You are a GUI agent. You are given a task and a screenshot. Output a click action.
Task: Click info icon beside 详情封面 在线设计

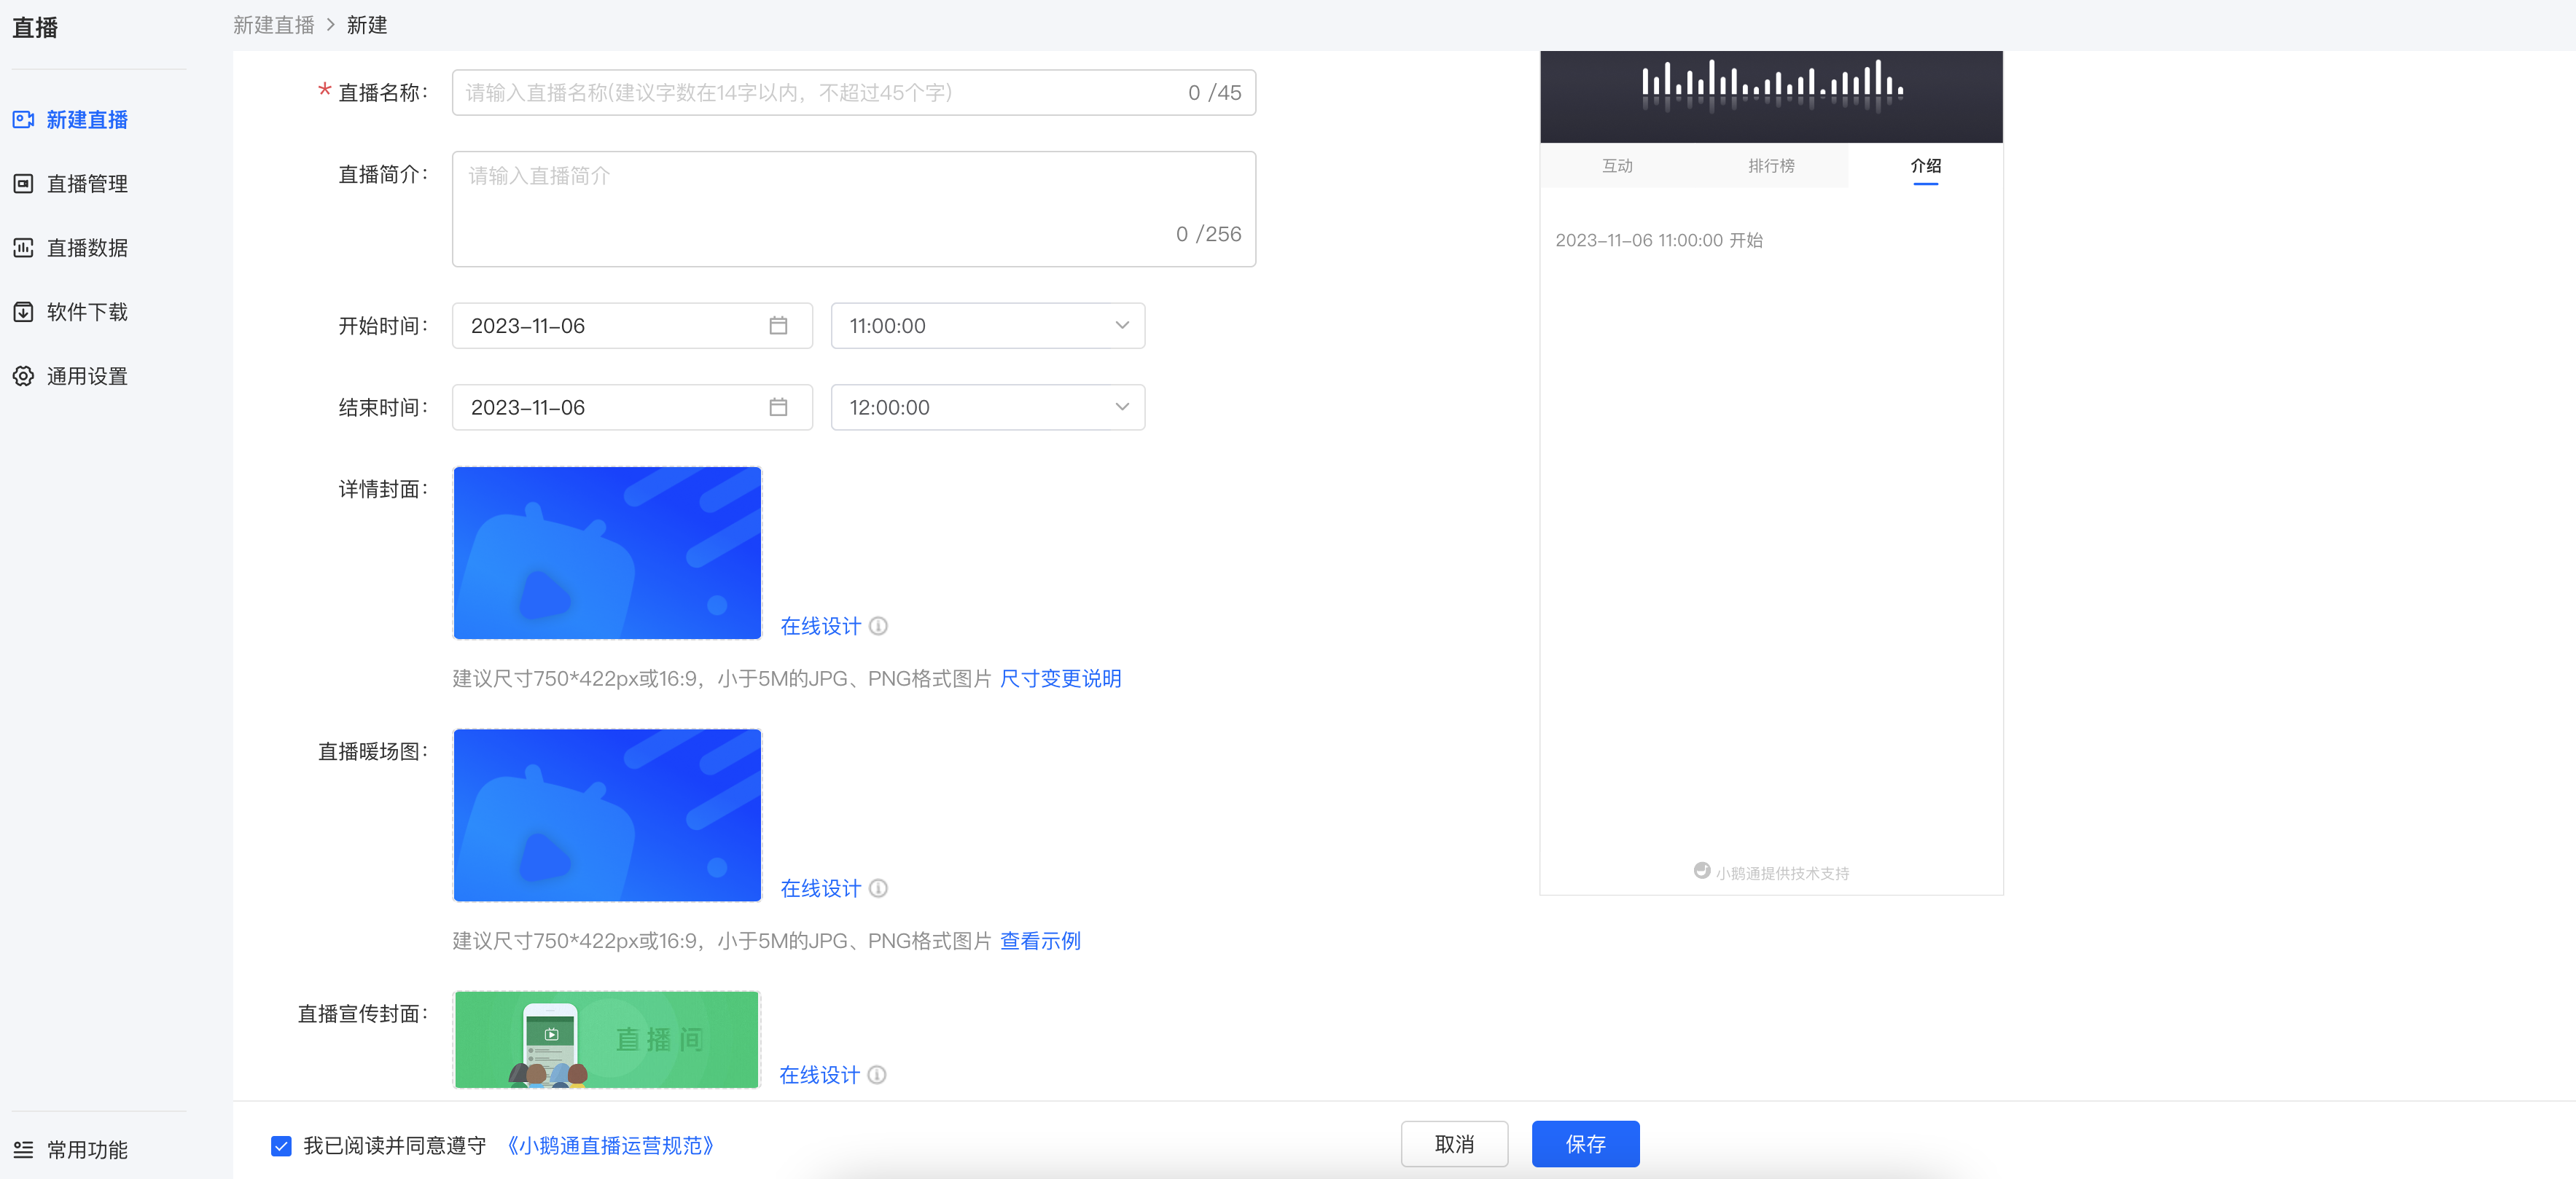point(878,626)
